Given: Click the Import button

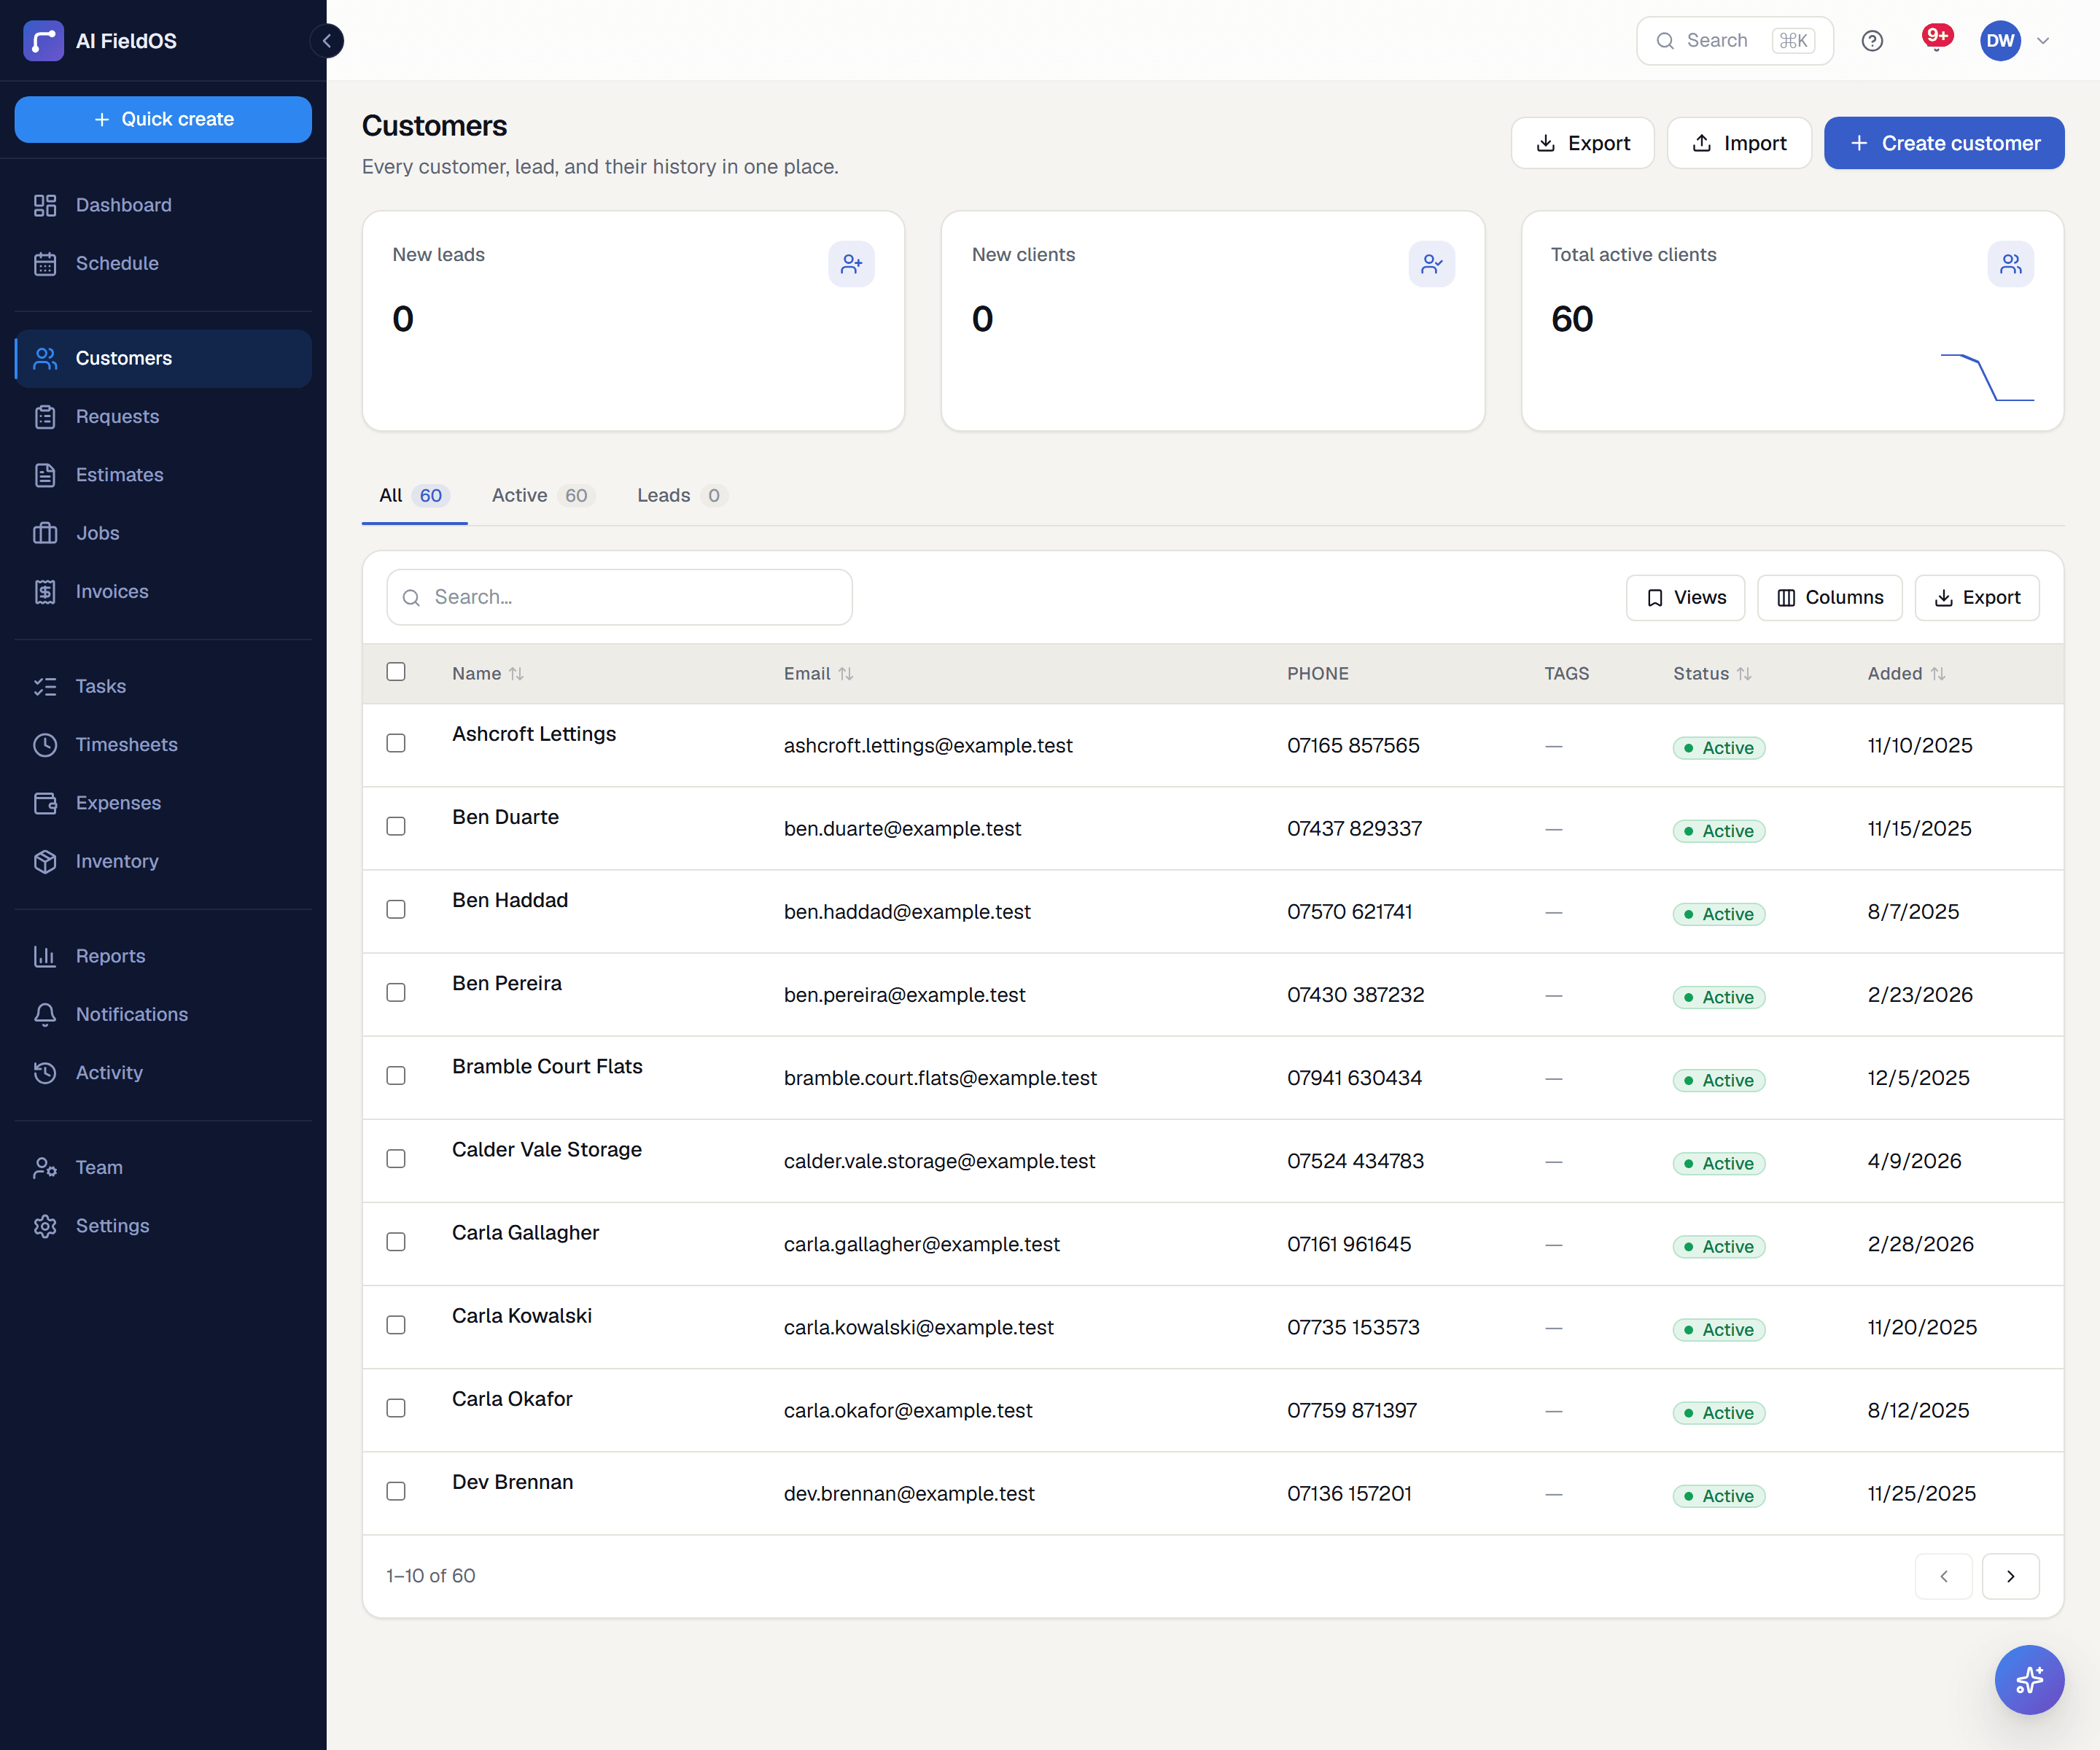Looking at the screenshot, I should pyautogui.click(x=1739, y=143).
